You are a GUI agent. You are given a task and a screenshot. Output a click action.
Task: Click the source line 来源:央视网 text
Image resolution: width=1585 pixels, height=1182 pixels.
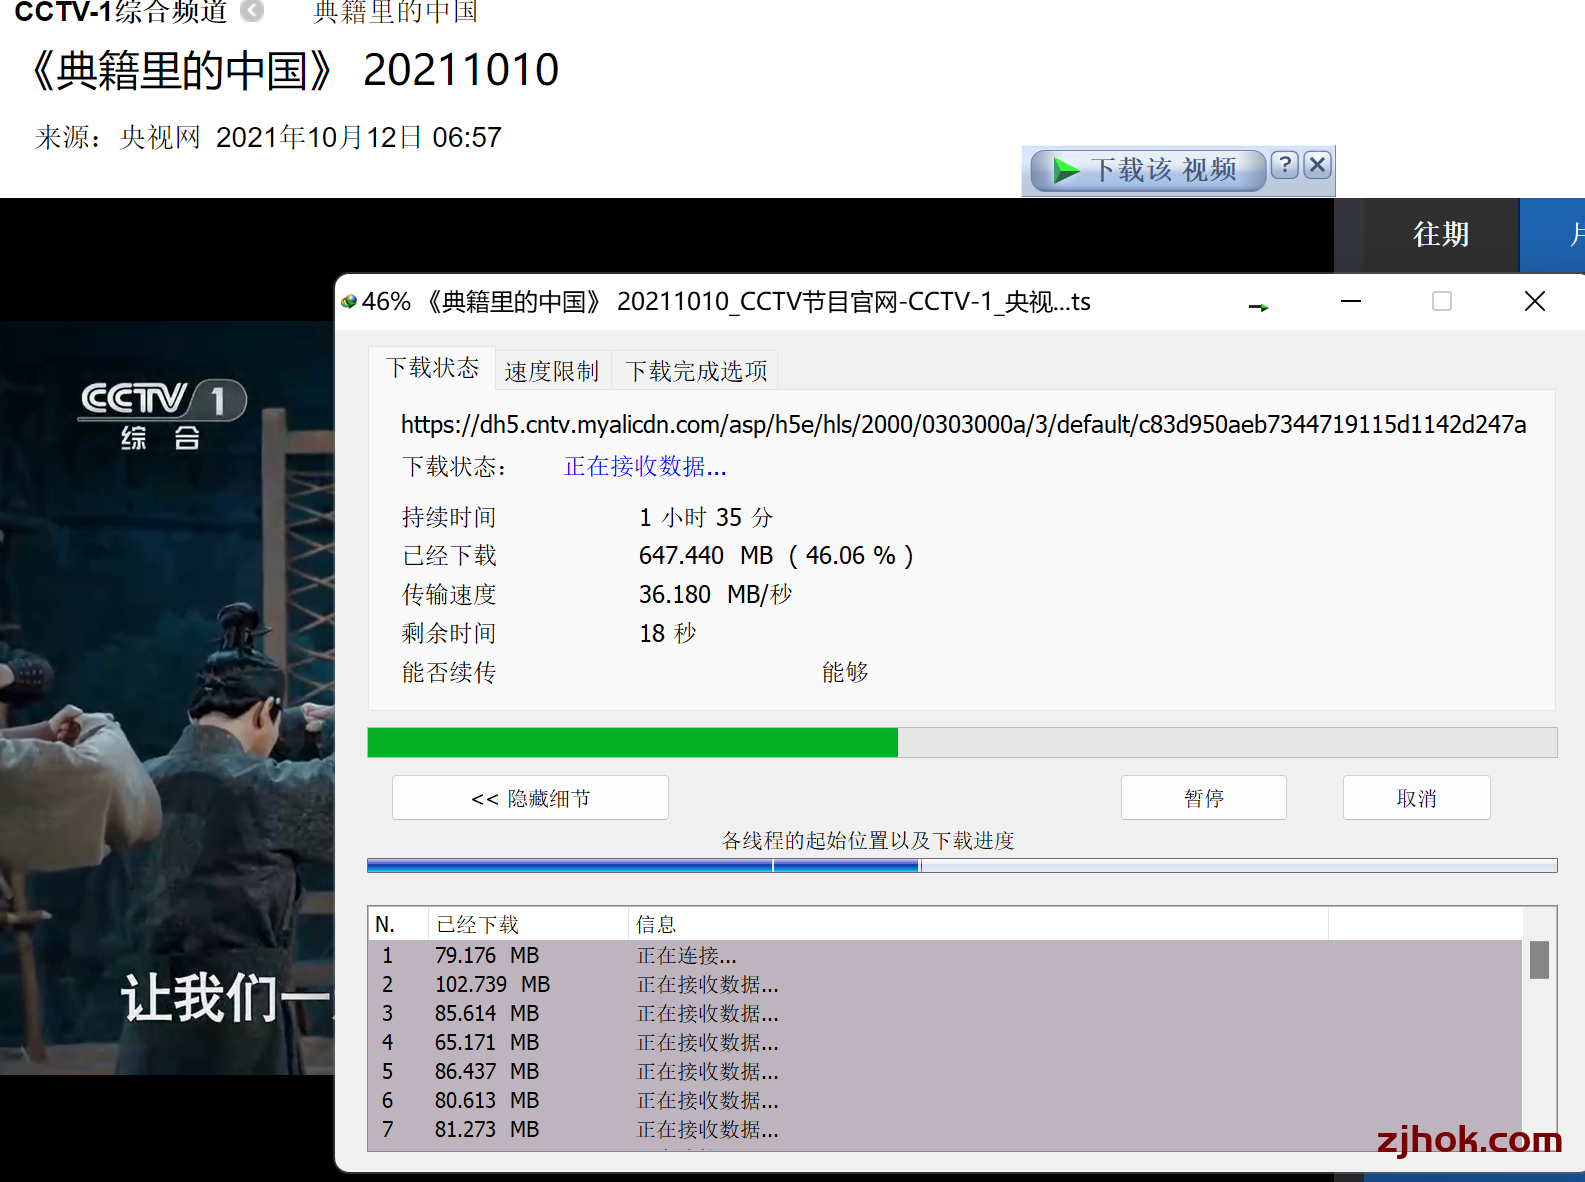click(118, 137)
